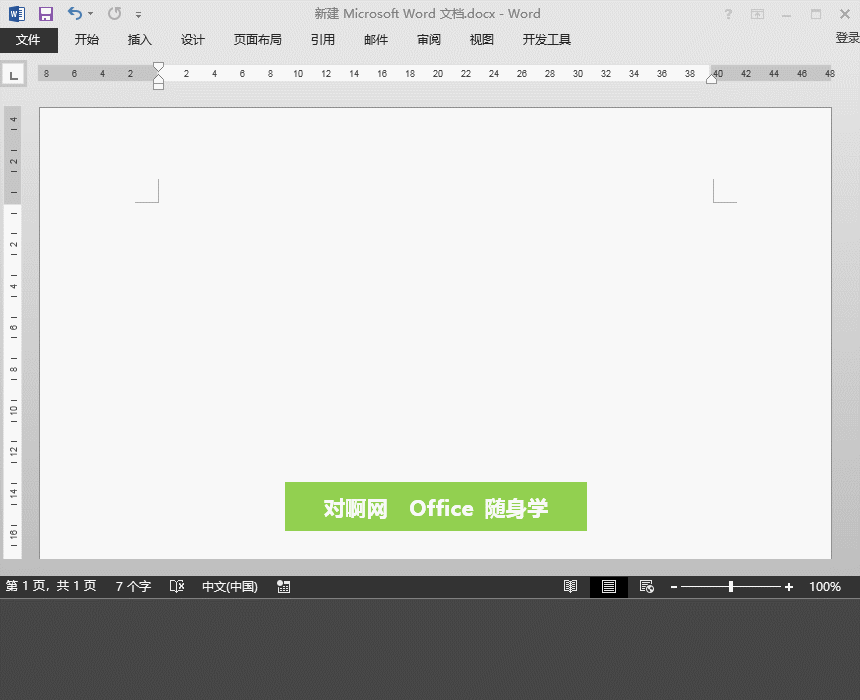Screen dimensions: 860x700
Task: Click the 100% zoom level
Action: click(825, 586)
